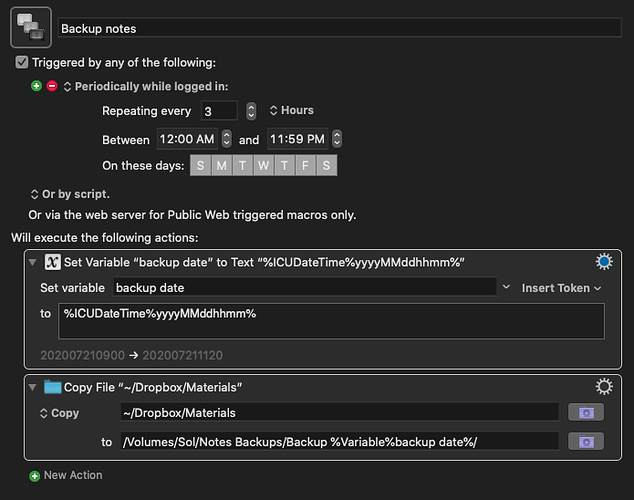This screenshot has width=634, height=500.
Task: Toggle Monday in the days selector
Action: pos(221,165)
